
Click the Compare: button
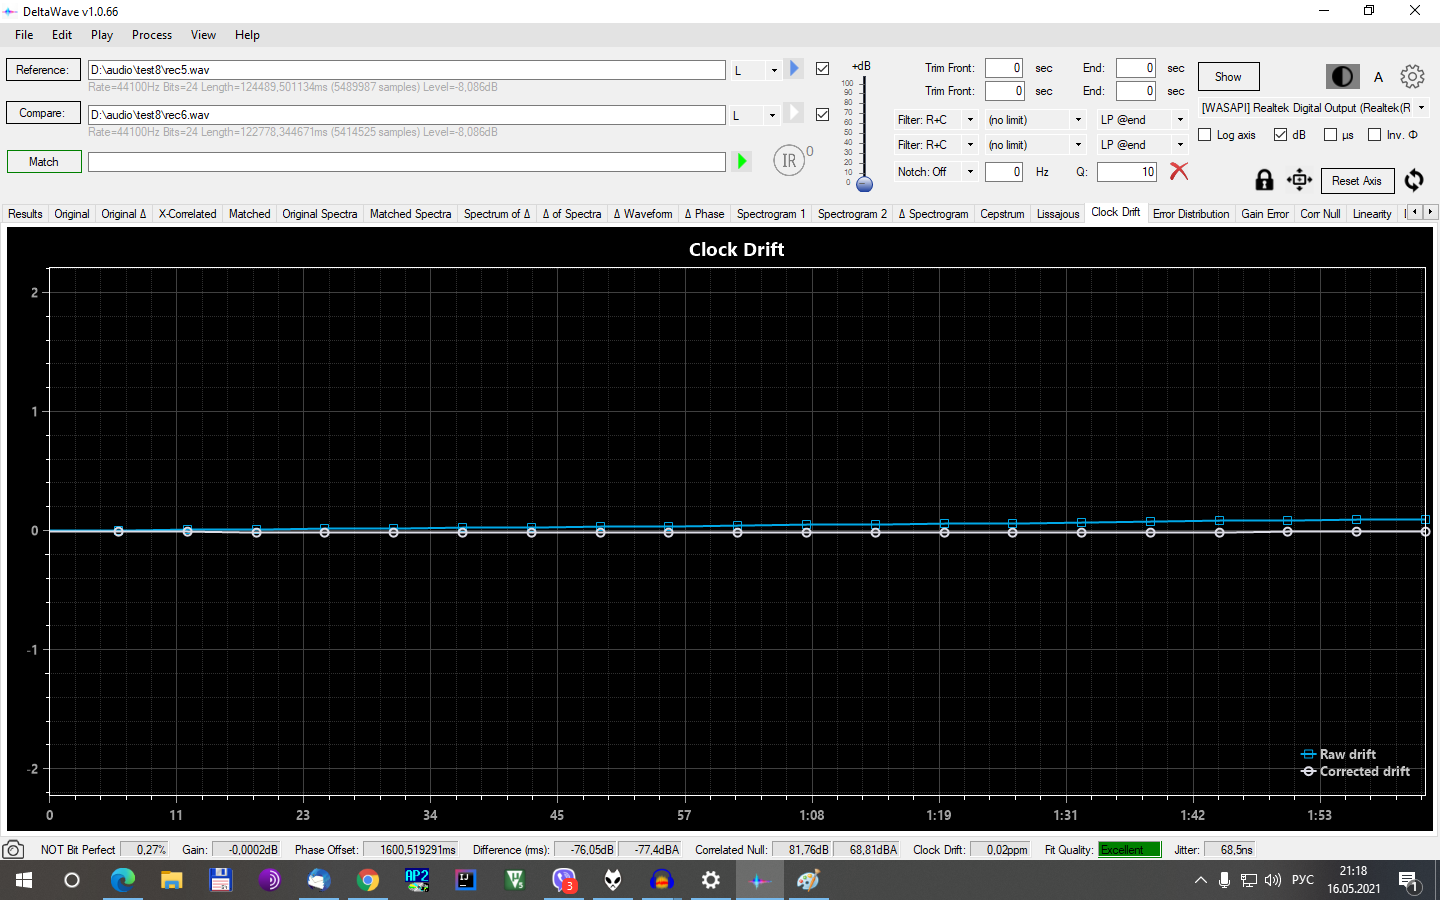tap(42, 113)
